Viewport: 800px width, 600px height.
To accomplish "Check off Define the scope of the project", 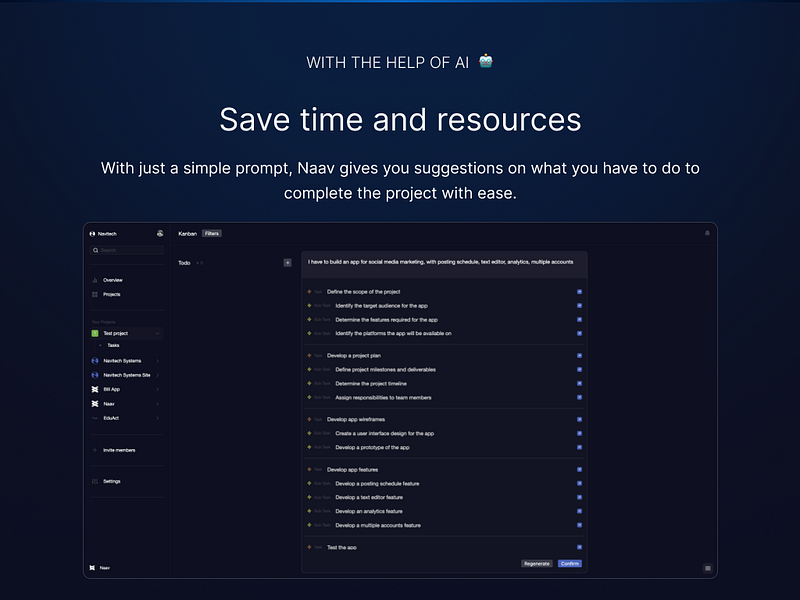I will (x=579, y=291).
